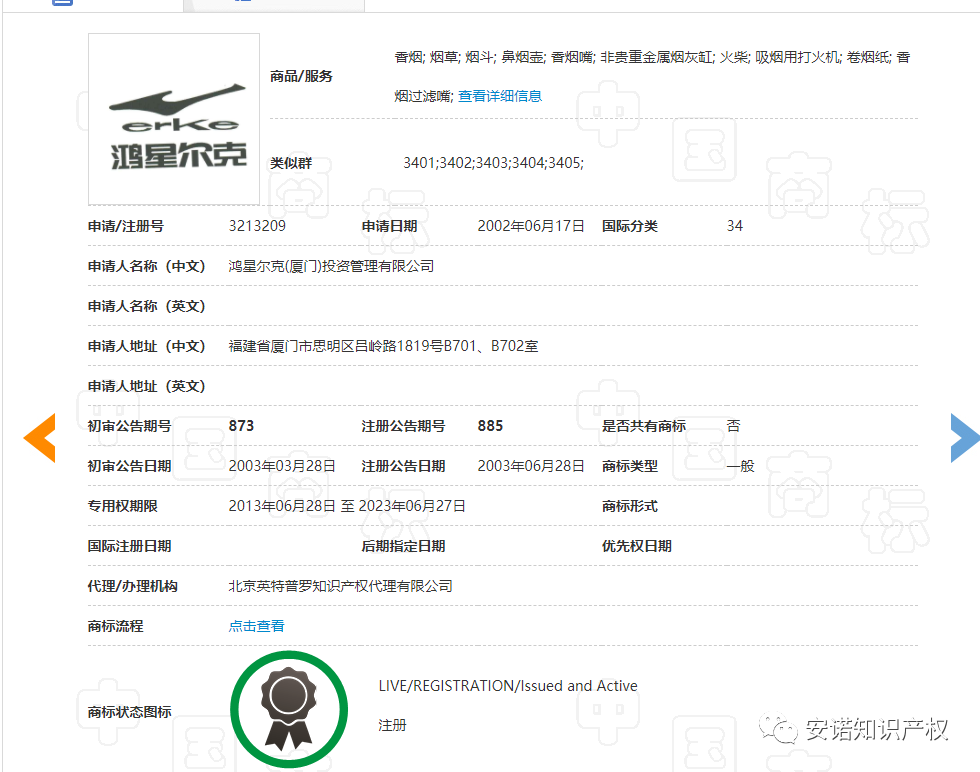Select goods list text starting with 香烟; 烟草
The image size is (980, 772).
(652, 76)
